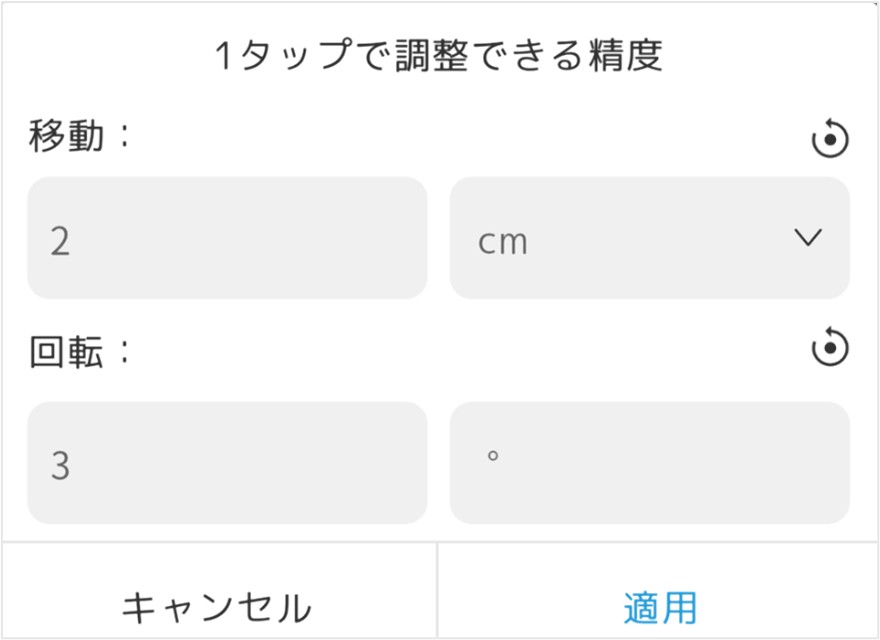This screenshot has height=640, width=880.
Task: Click the number 3 in the rotation field
Action: (x=60, y=466)
